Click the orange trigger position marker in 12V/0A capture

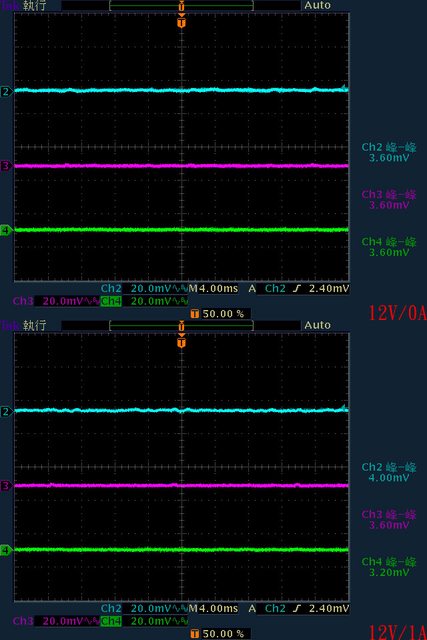182,21
